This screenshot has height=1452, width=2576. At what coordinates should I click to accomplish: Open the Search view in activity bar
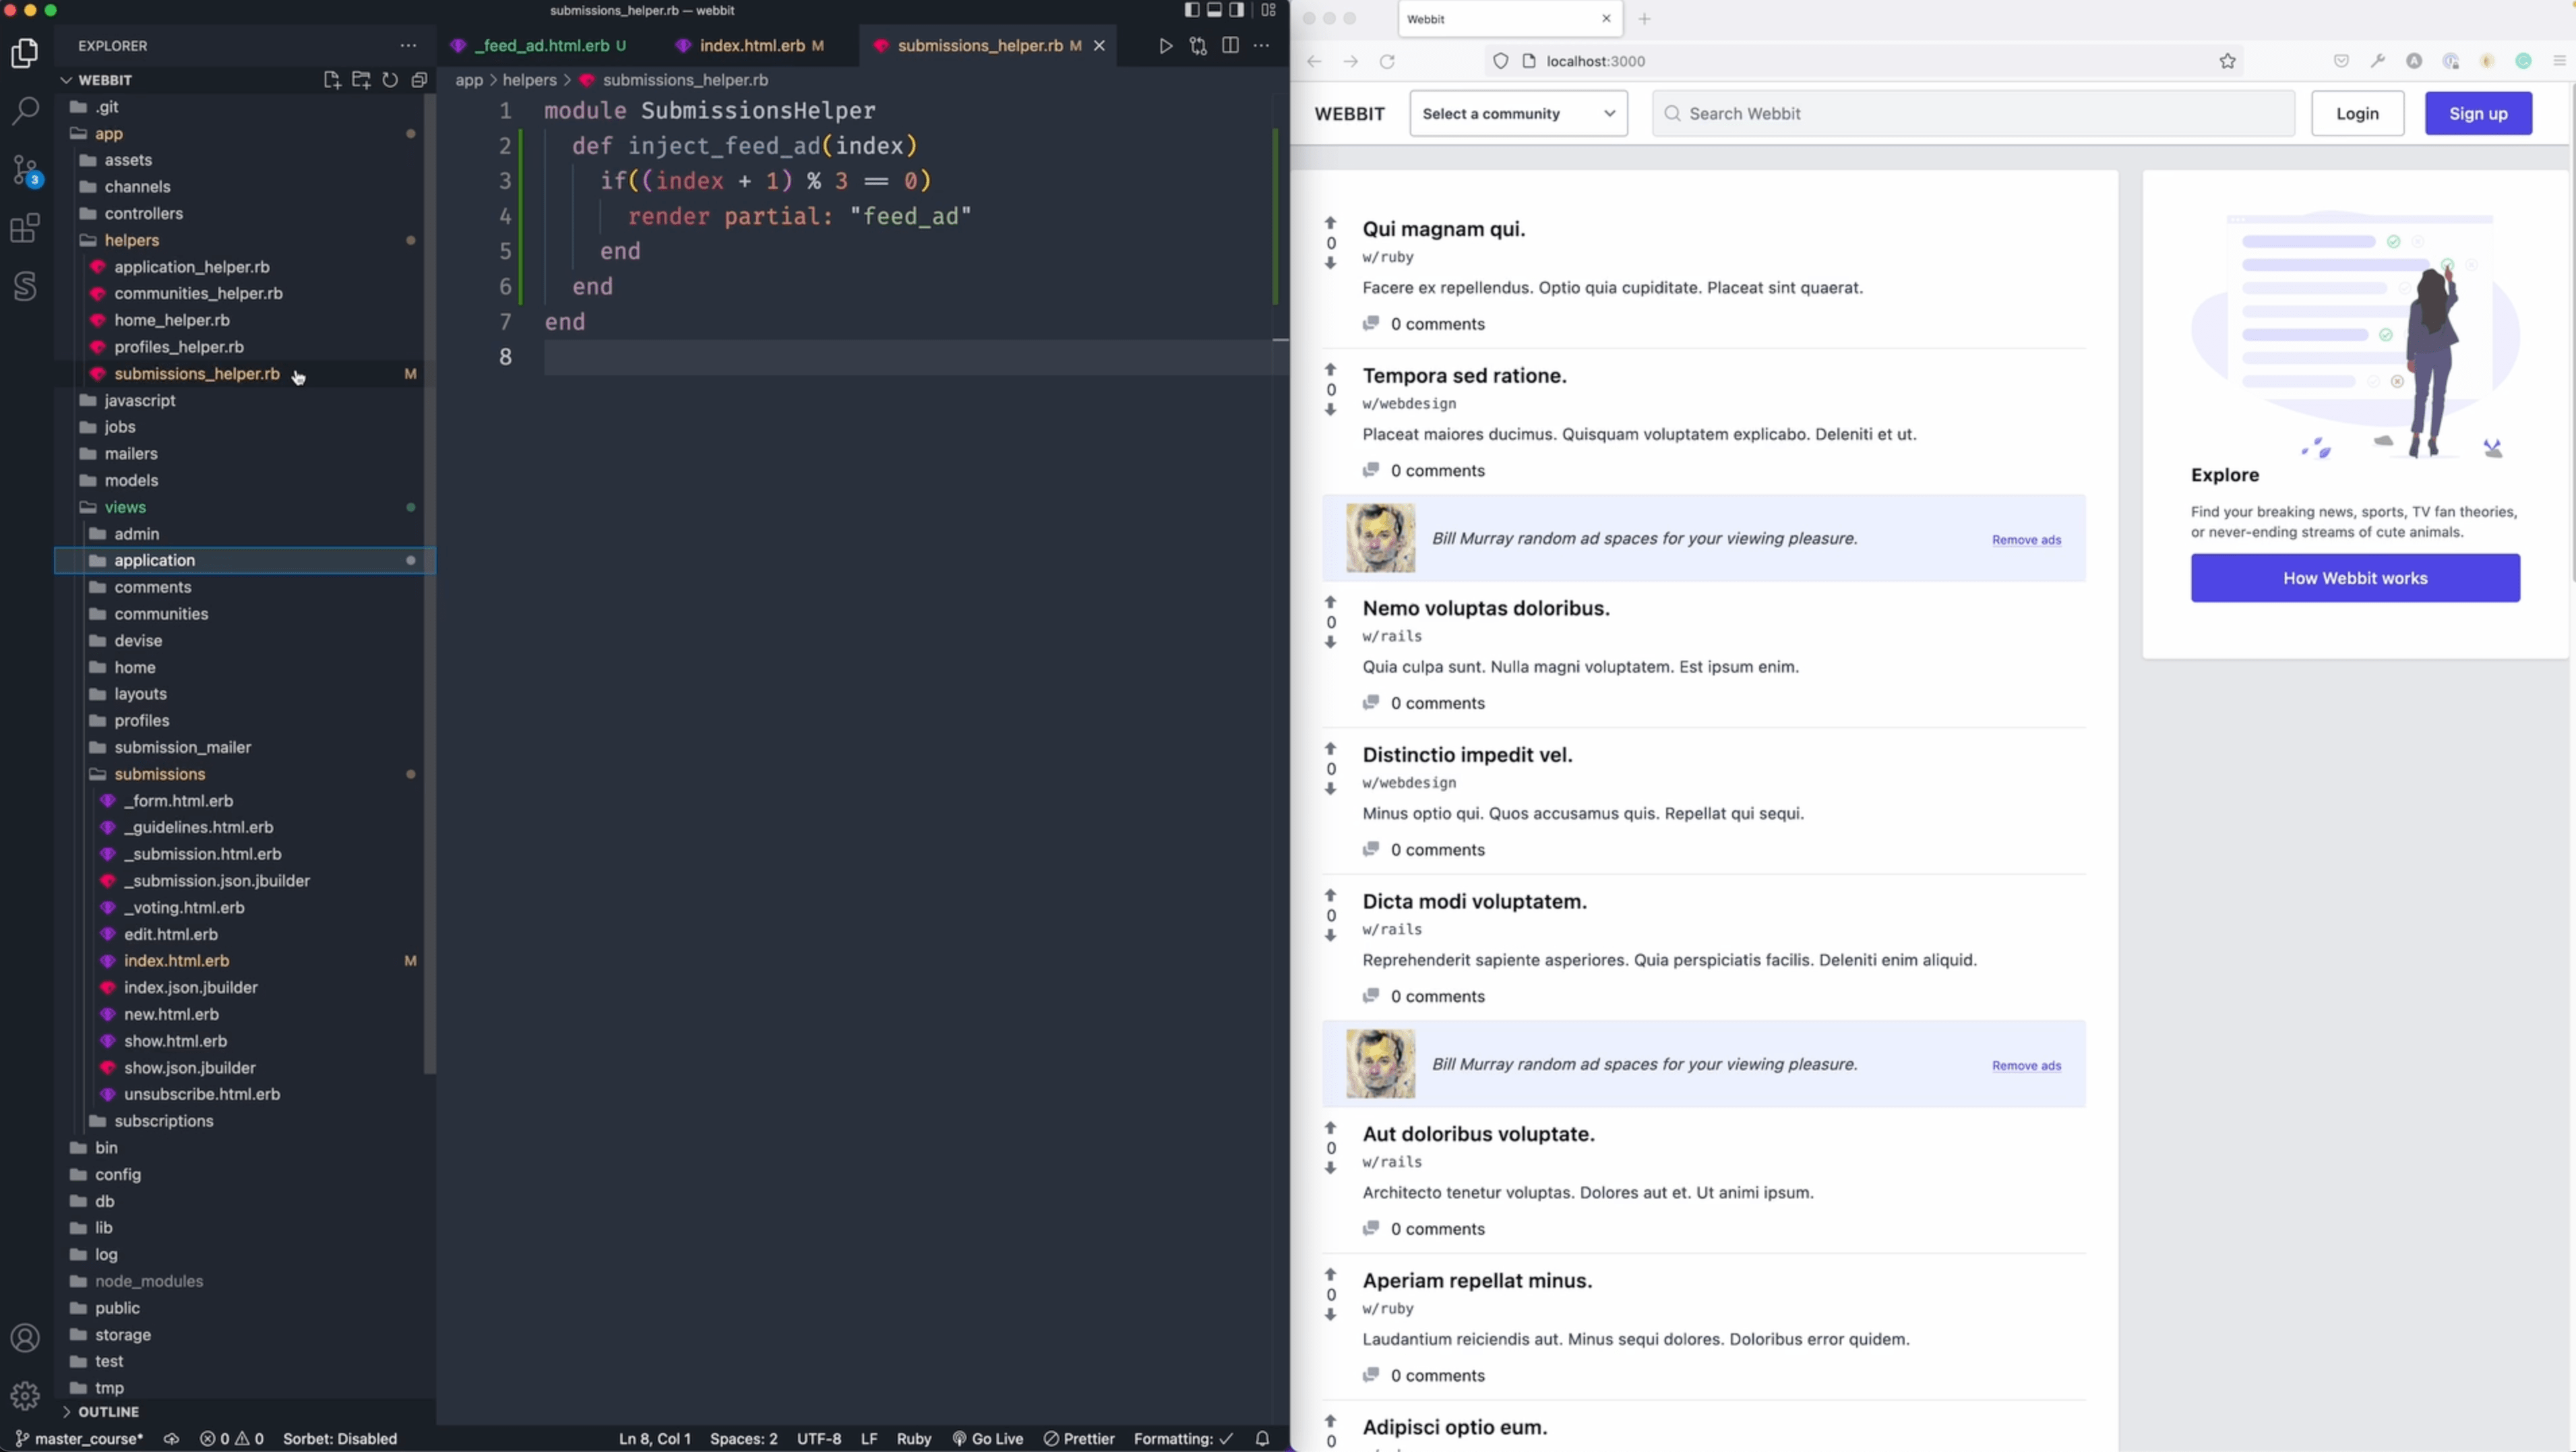pos(25,110)
